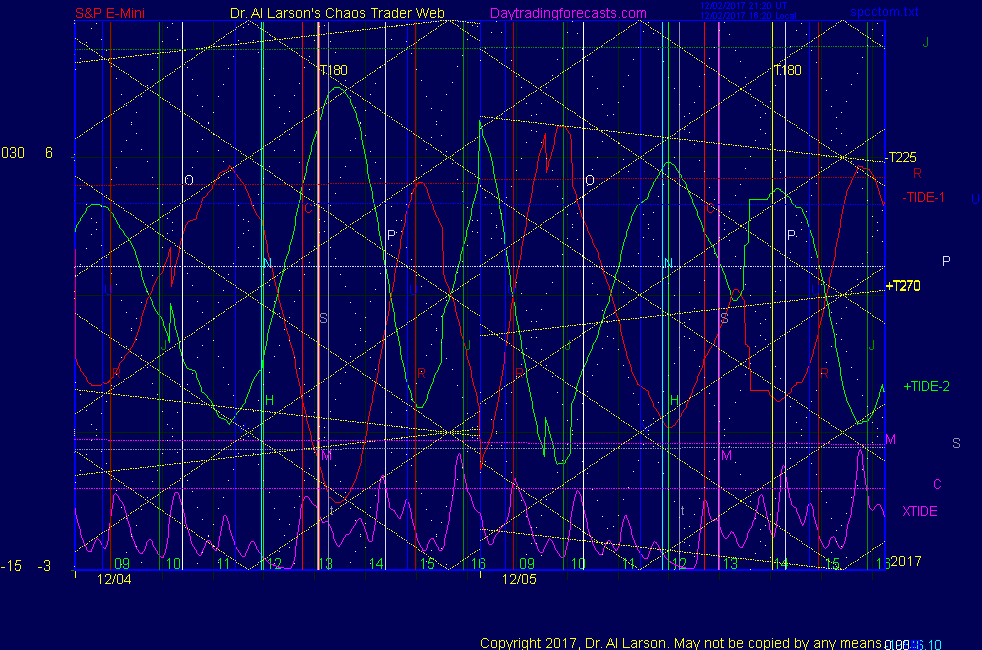The height and width of the screenshot is (650, 982).
Task: Click the XTIDE legend label
Action: (919, 511)
